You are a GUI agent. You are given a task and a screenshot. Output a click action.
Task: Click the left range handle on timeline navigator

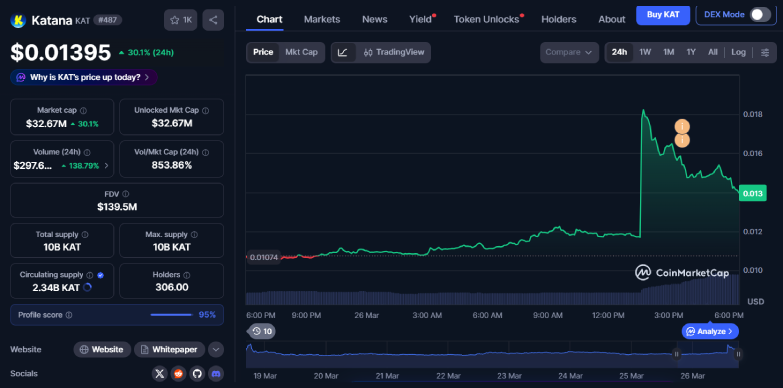pyautogui.click(x=677, y=355)
